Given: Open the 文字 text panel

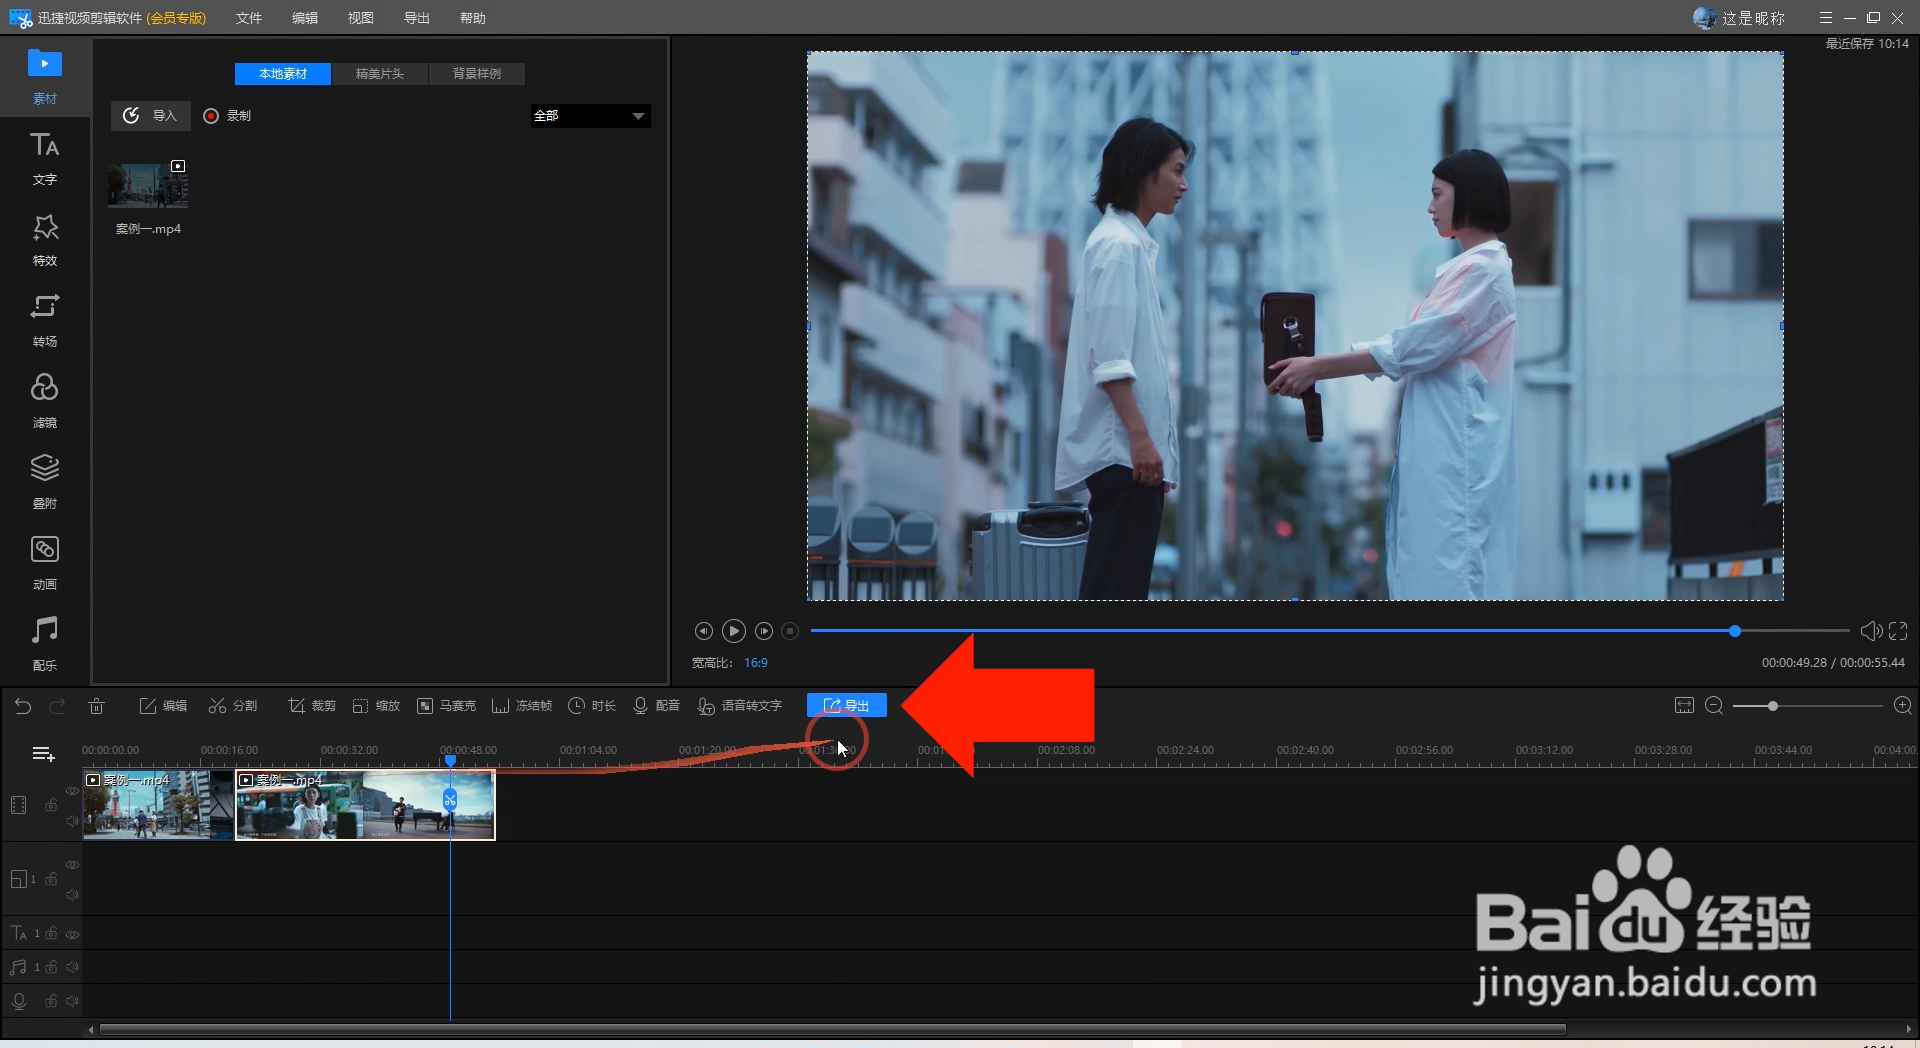Looking at the screenshot, I should click(44, 158).
